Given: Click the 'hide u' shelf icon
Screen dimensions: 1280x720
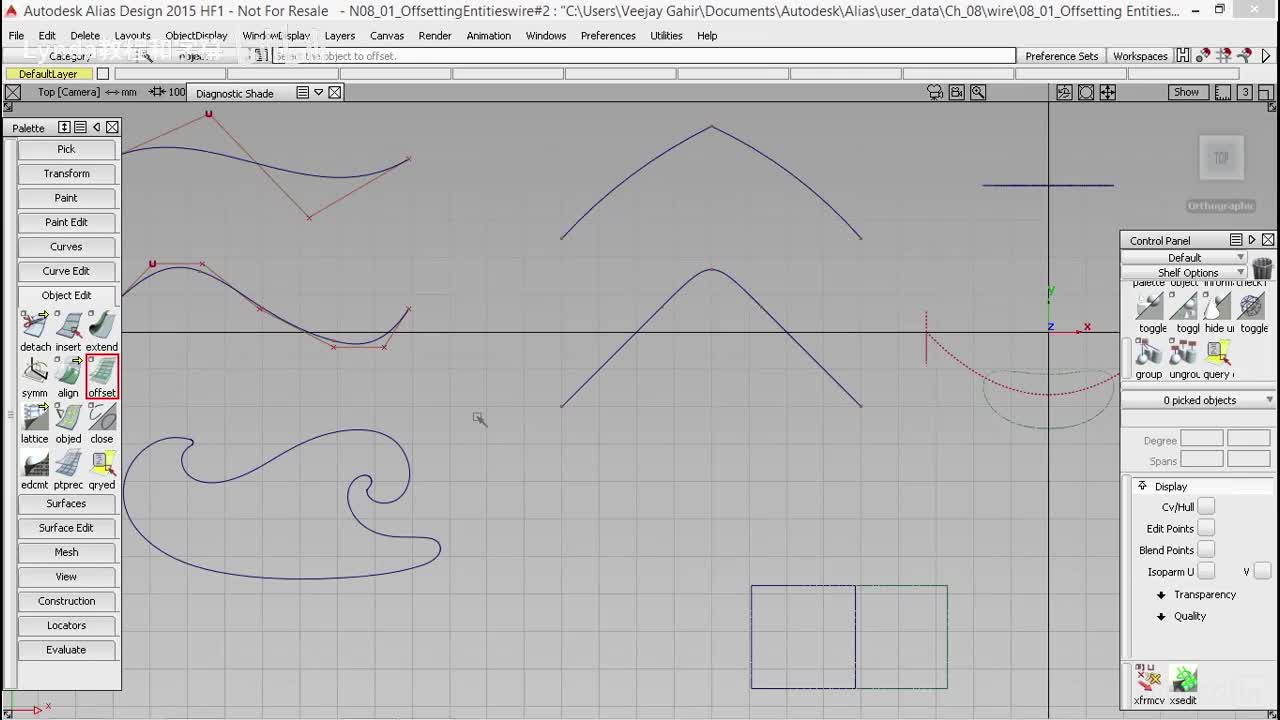Looking at the screenshot, I should tap(1218, 306).
